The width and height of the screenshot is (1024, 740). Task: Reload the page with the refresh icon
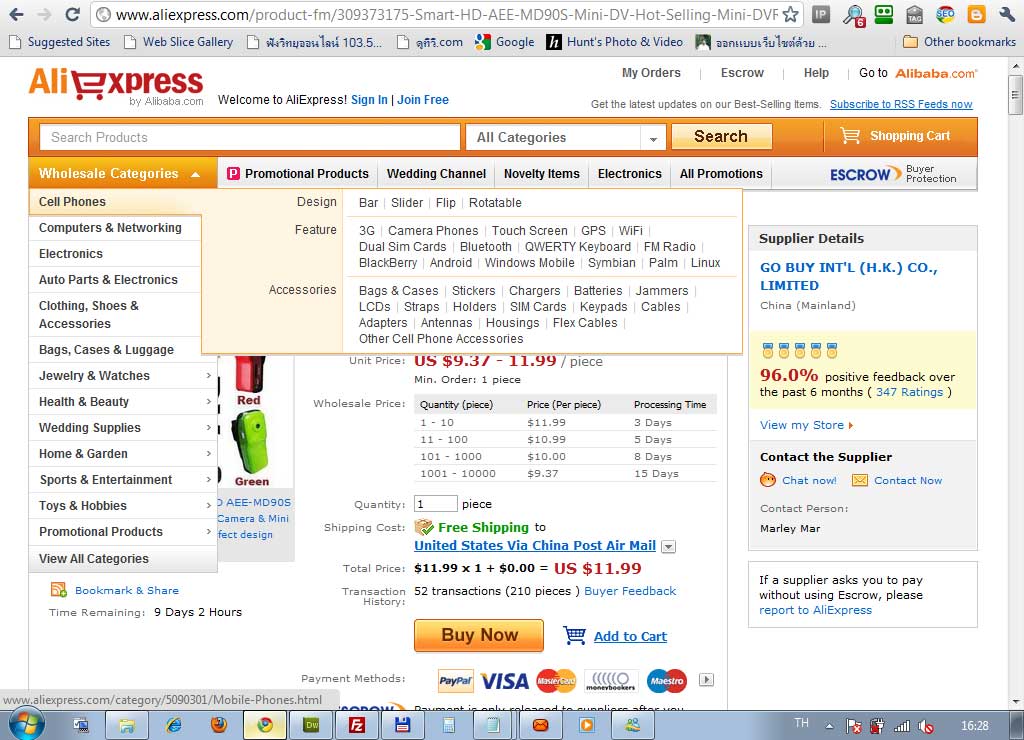coord(72,14)
